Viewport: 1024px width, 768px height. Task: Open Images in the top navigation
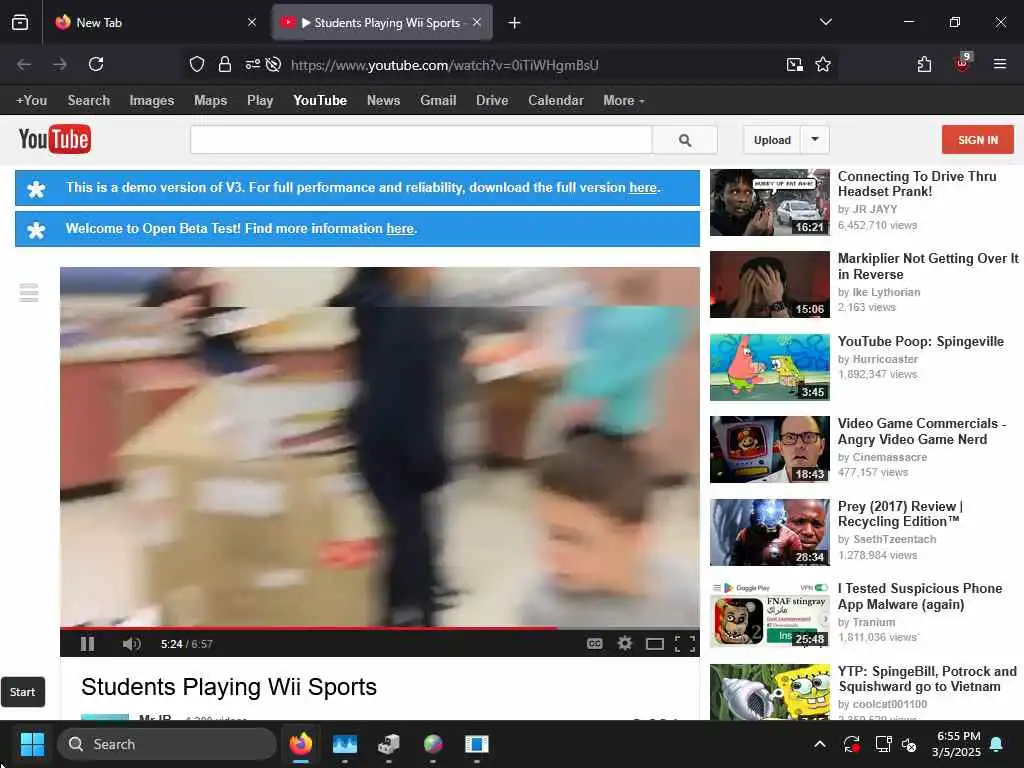click(x=152, y=101)
